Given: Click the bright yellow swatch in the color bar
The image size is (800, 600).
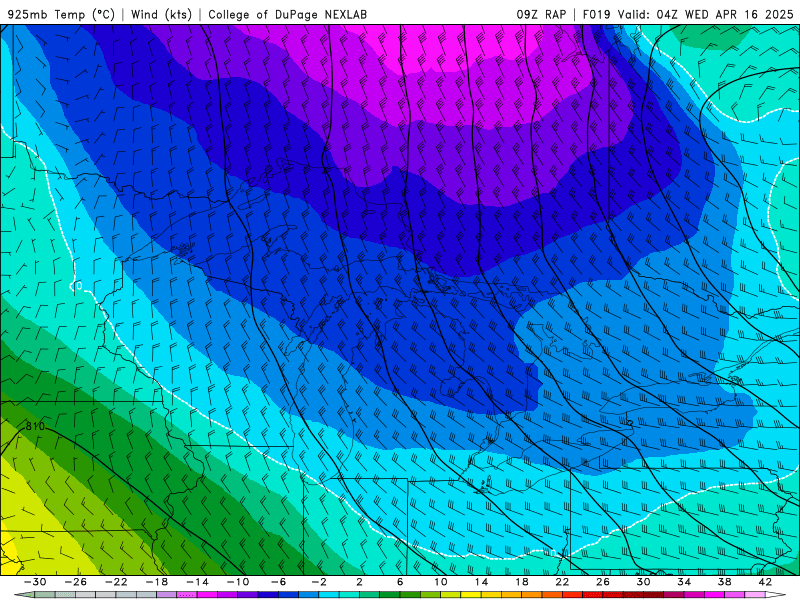Looking at the screenshot, I should pos(471,594).
